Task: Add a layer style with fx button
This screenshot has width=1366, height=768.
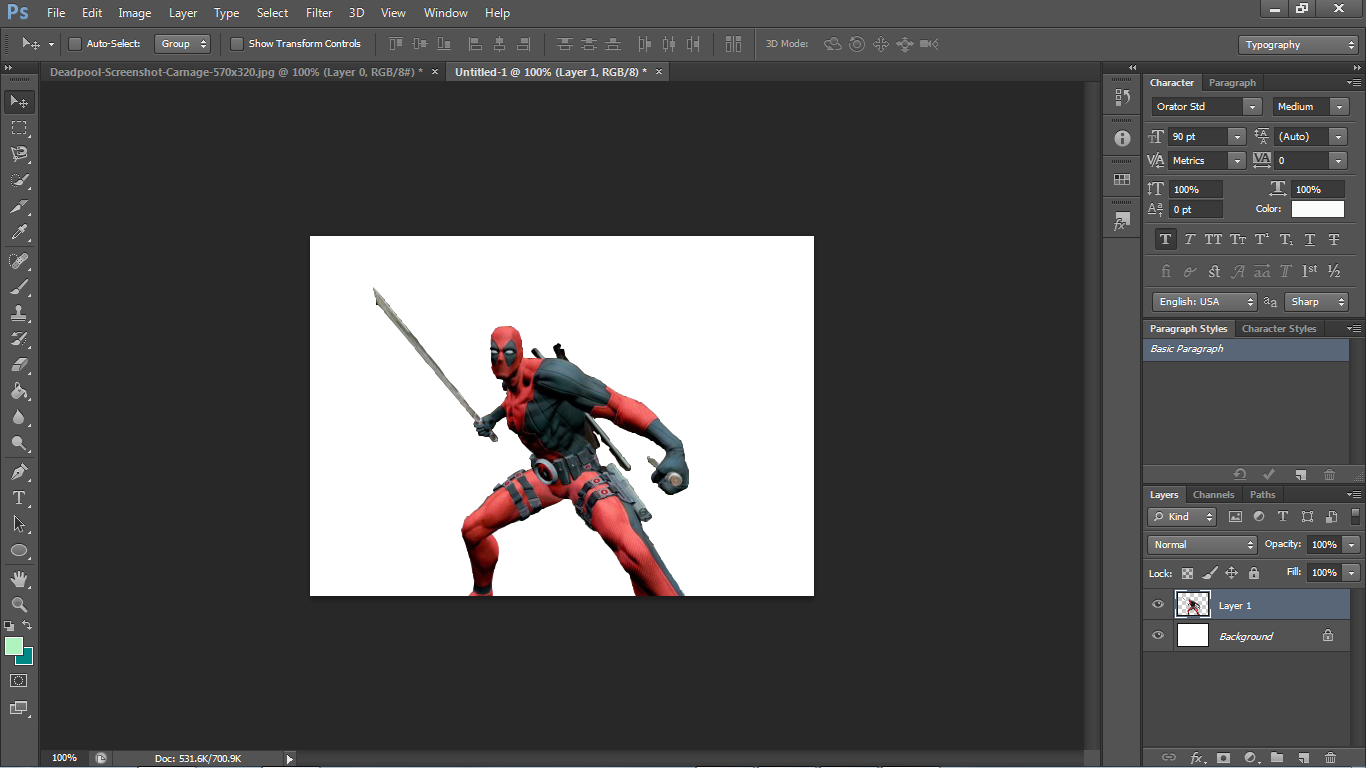Action: pyautogui.click(x=1196, y=758)
